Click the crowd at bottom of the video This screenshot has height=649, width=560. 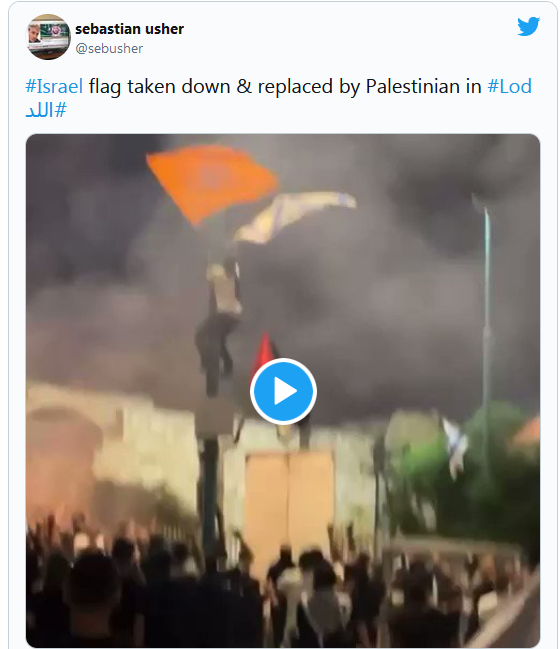[x=283, y=588]
